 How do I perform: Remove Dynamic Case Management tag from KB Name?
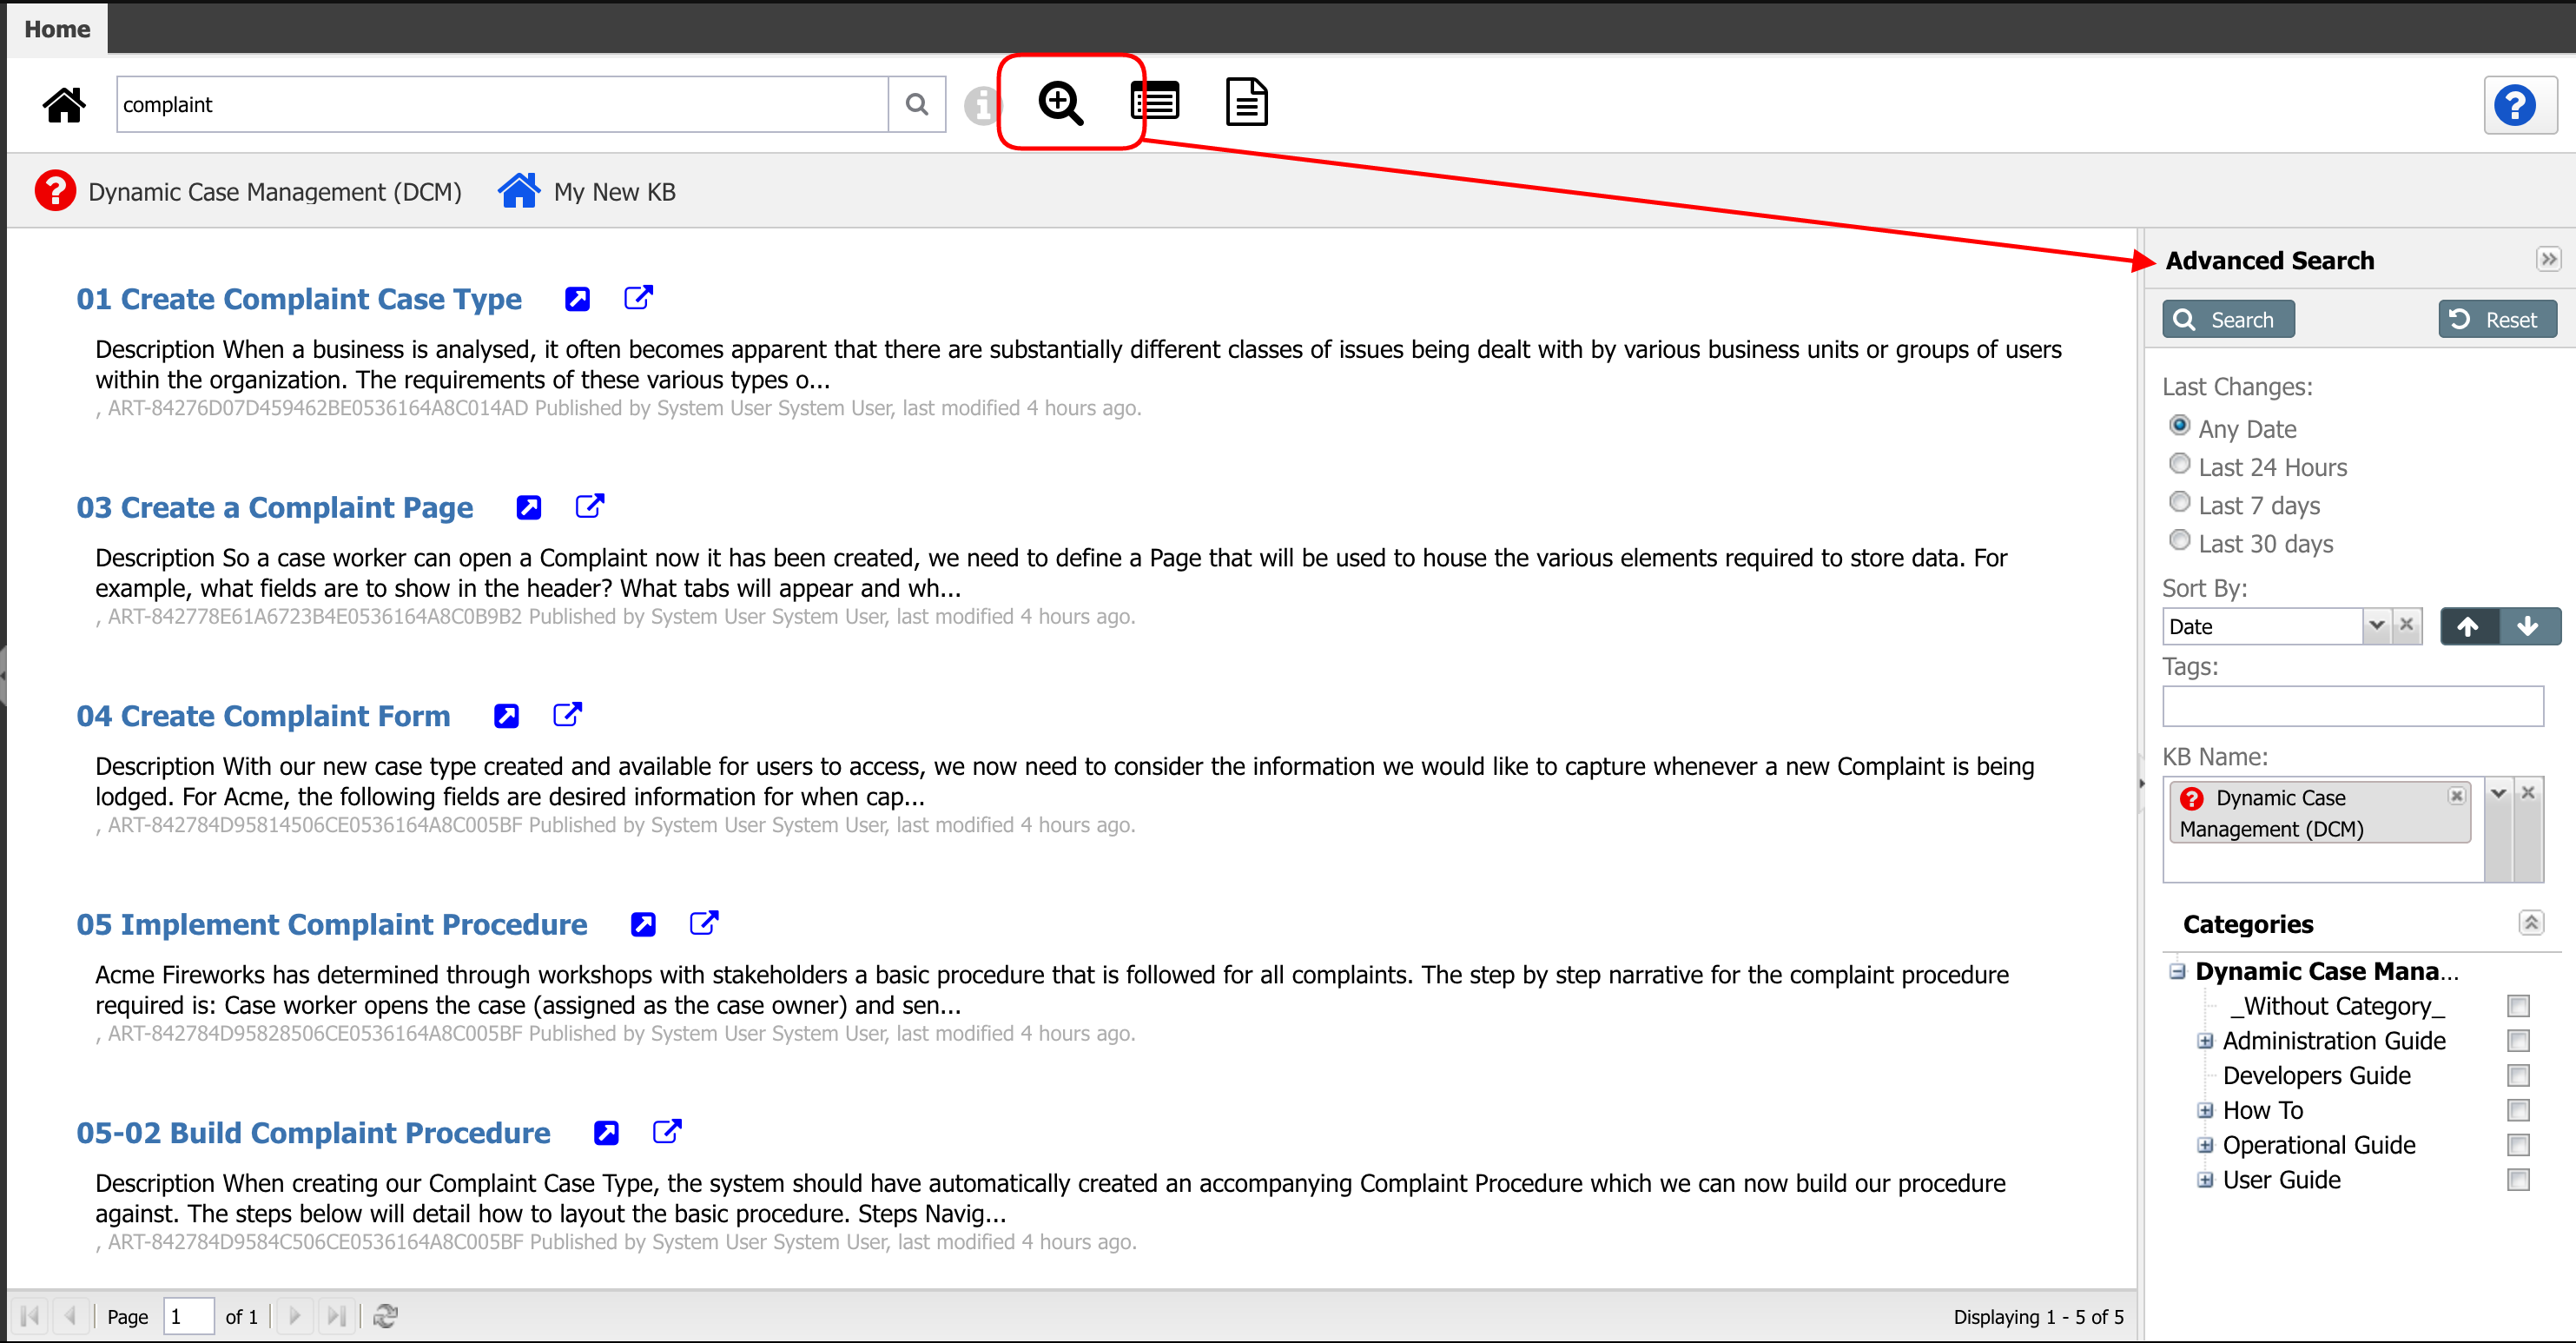point(2456,796)
